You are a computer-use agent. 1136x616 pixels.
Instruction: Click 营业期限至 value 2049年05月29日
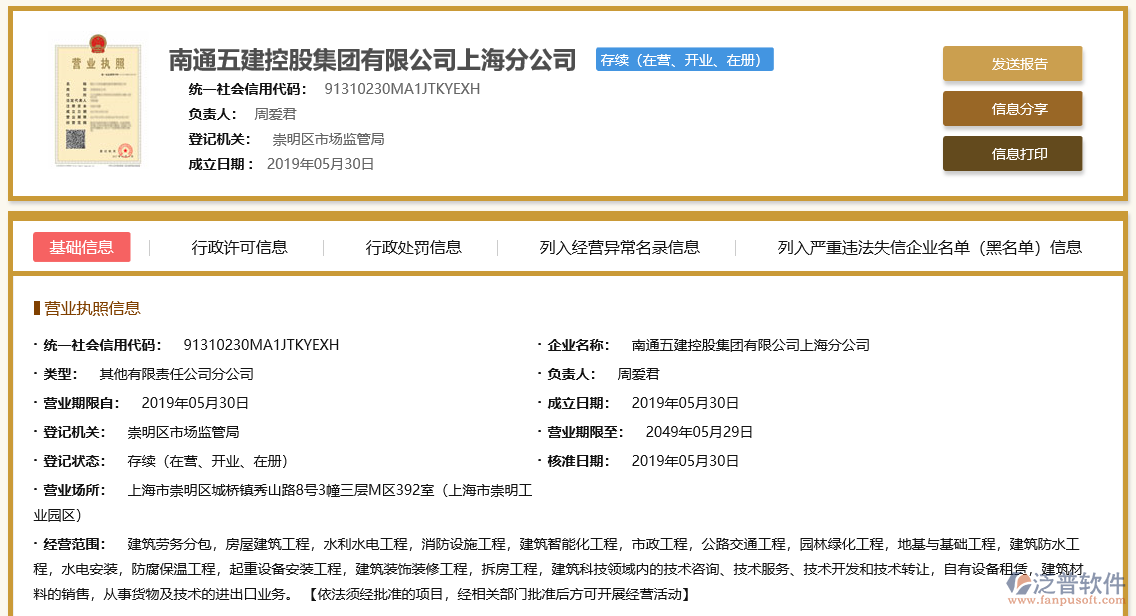[x=699, y=432]
